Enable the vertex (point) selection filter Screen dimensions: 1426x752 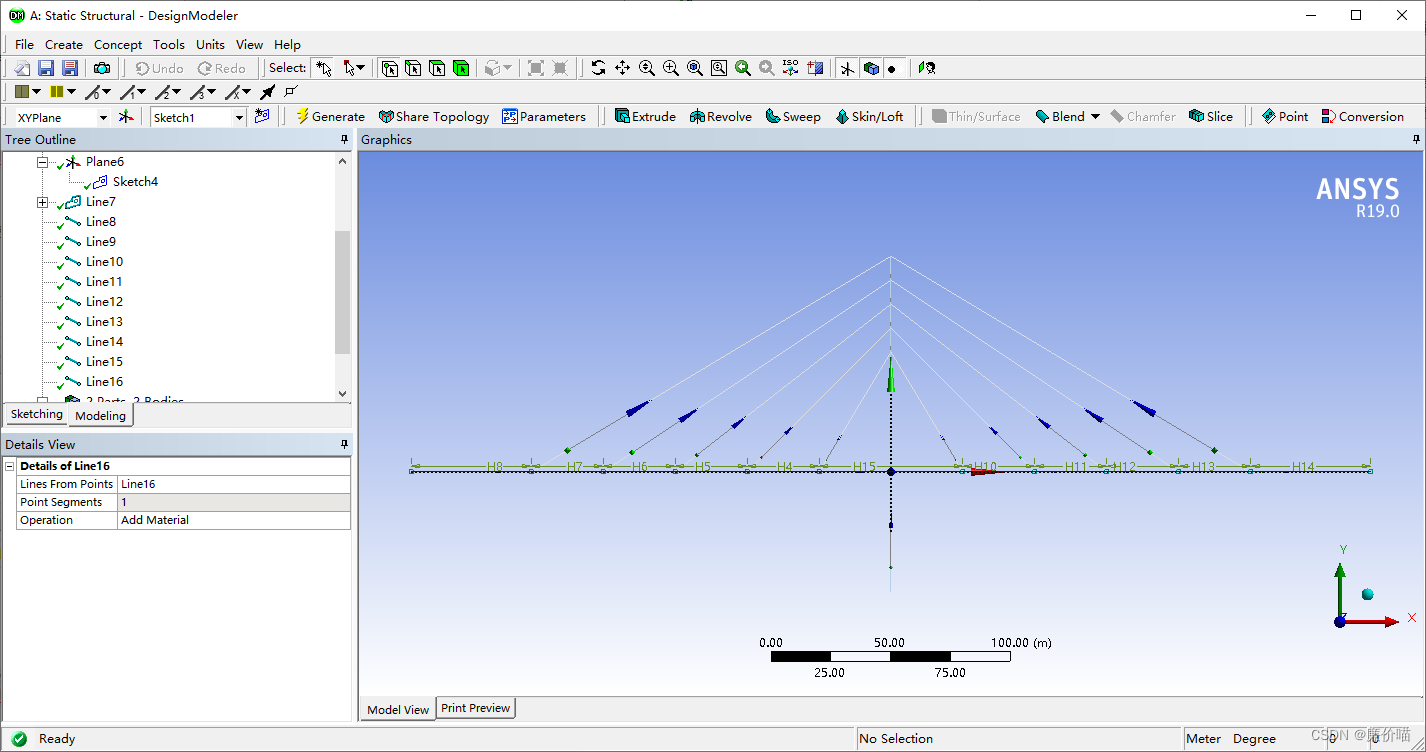tap(389, 68)
